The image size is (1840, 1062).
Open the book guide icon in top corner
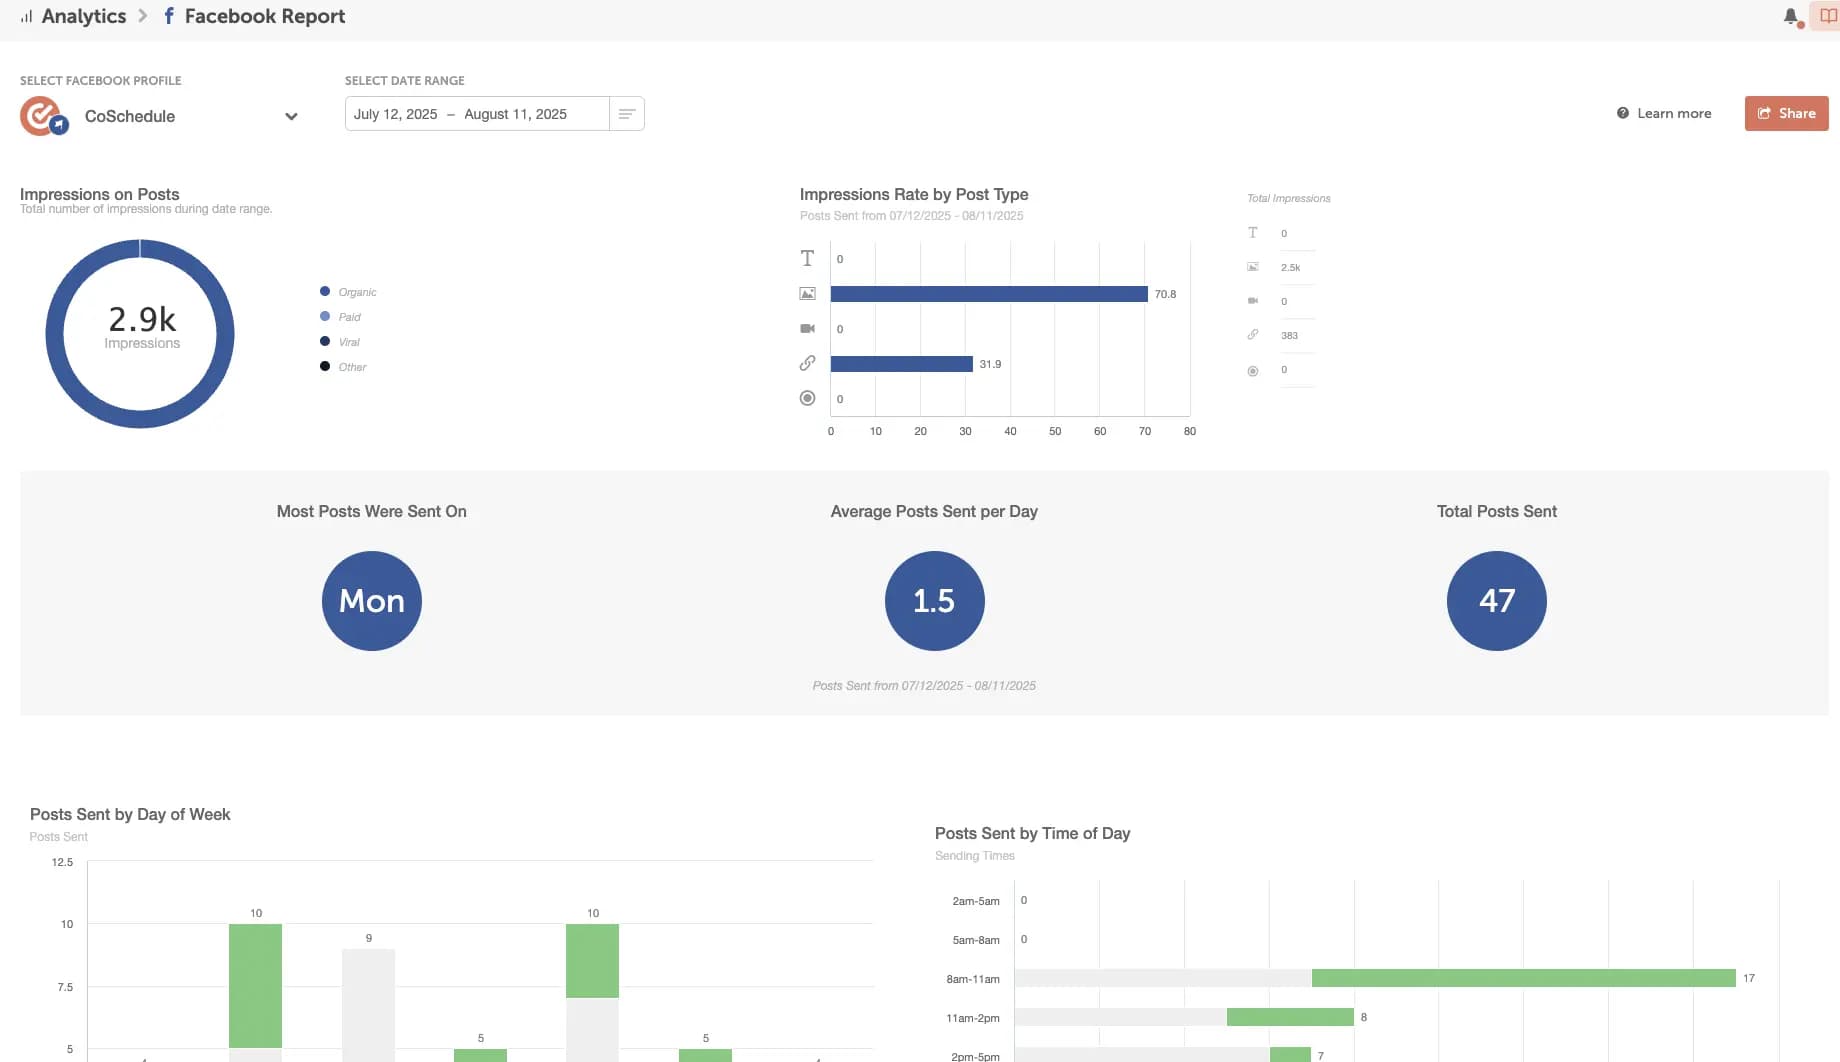(x=1827, y=16)
